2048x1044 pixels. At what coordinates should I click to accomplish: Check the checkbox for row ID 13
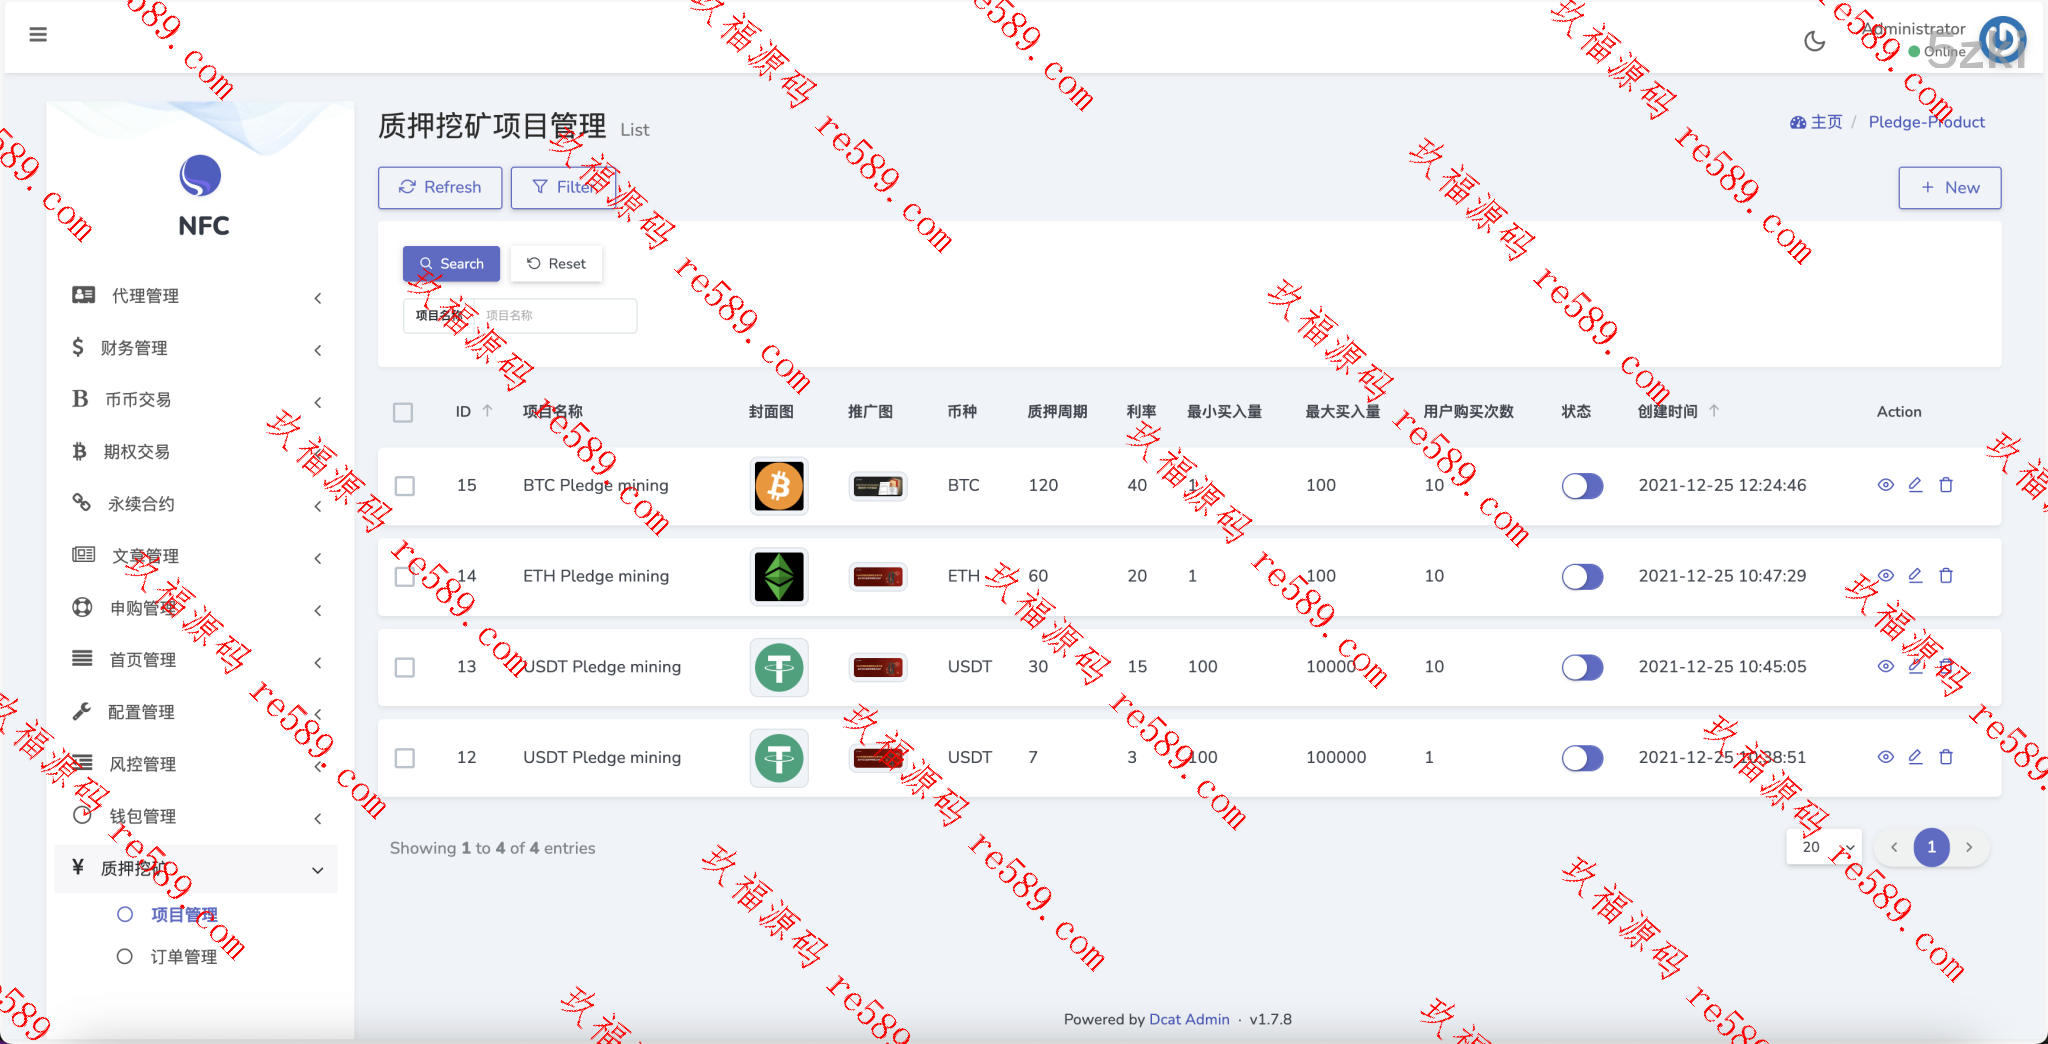pyautogui.click(x=405, y=667)
